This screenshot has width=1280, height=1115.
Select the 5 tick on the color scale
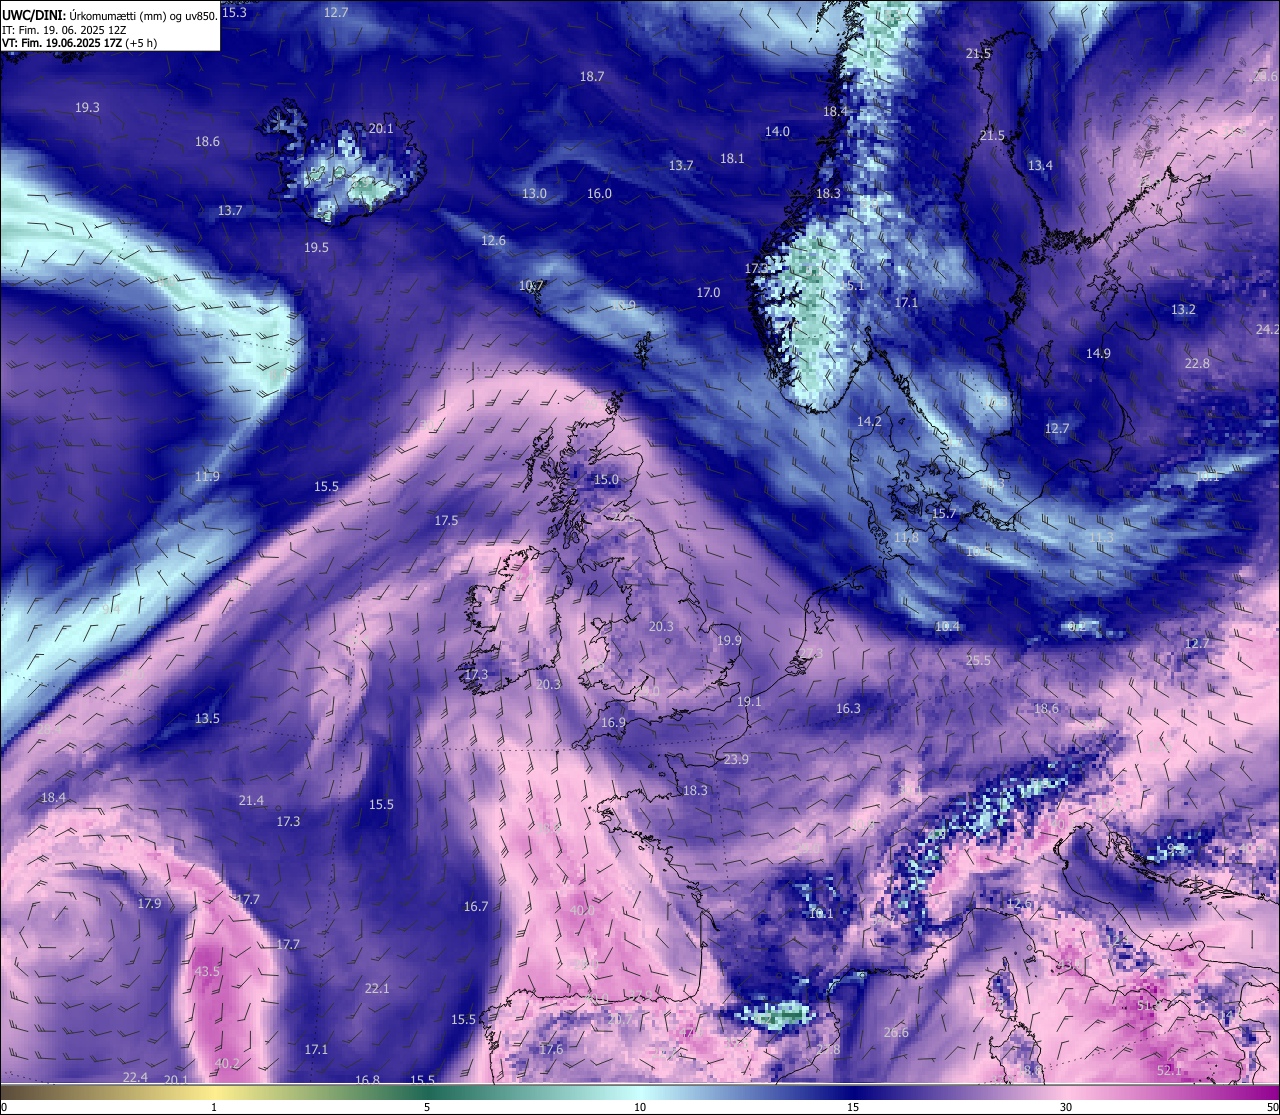coord(427,1107)
